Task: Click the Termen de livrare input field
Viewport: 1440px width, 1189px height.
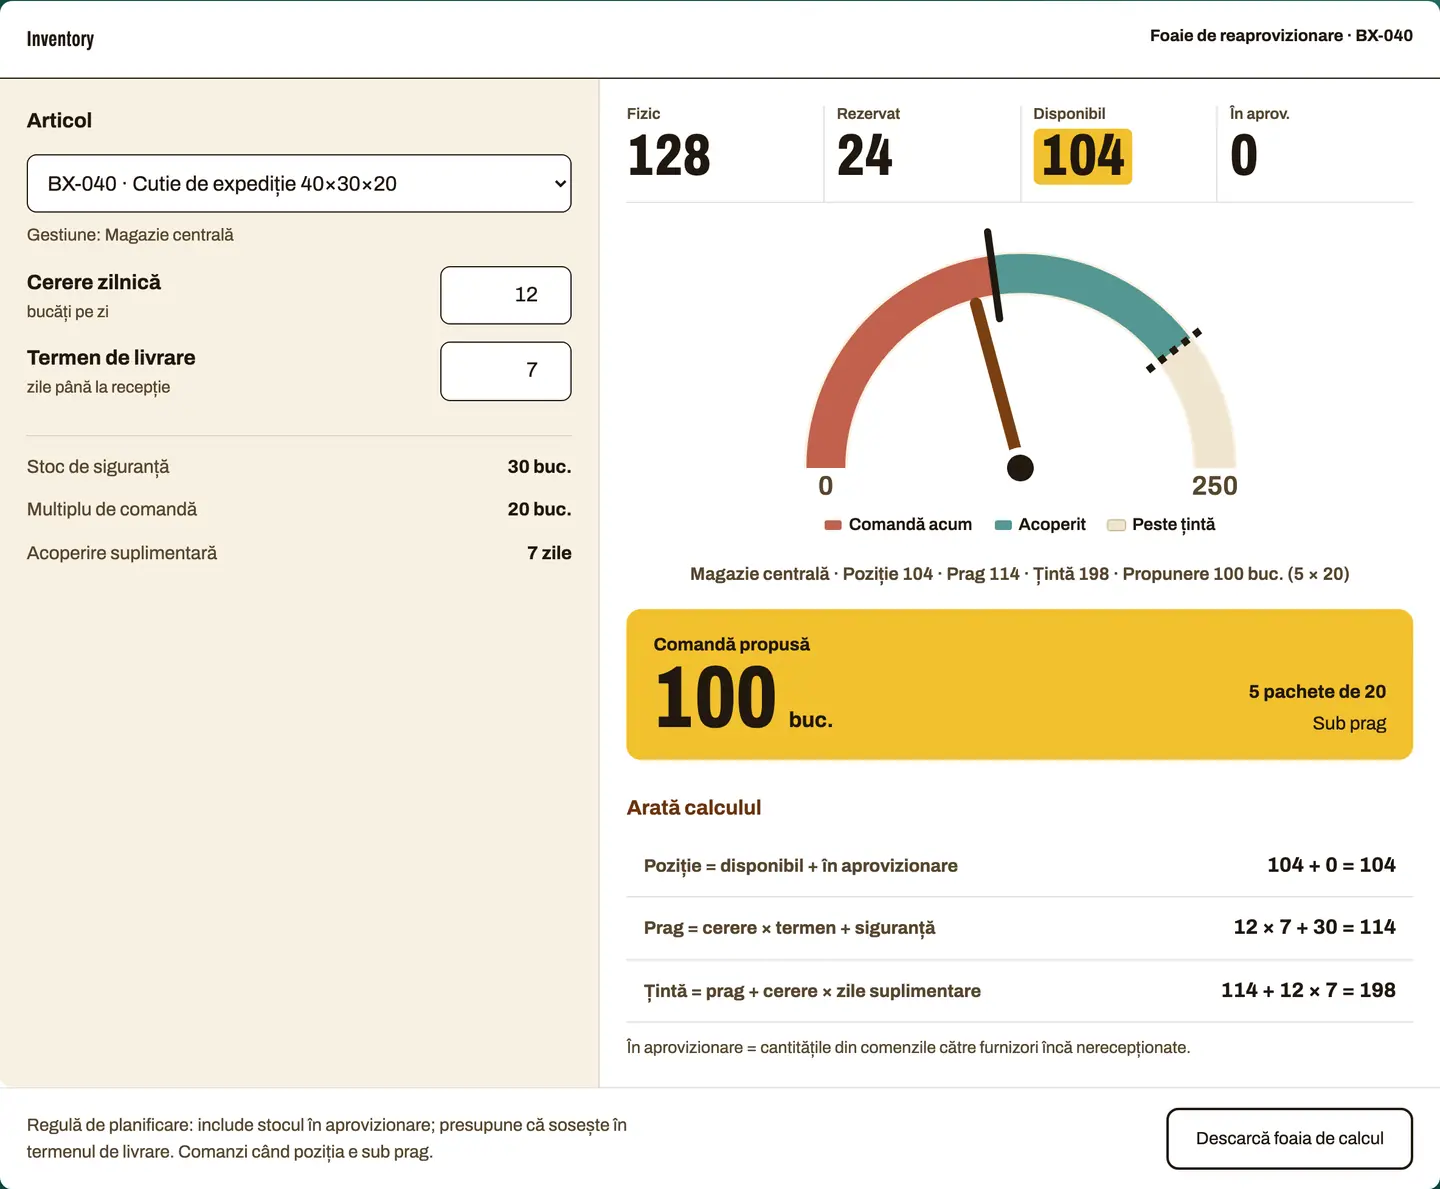Action: 506,371
